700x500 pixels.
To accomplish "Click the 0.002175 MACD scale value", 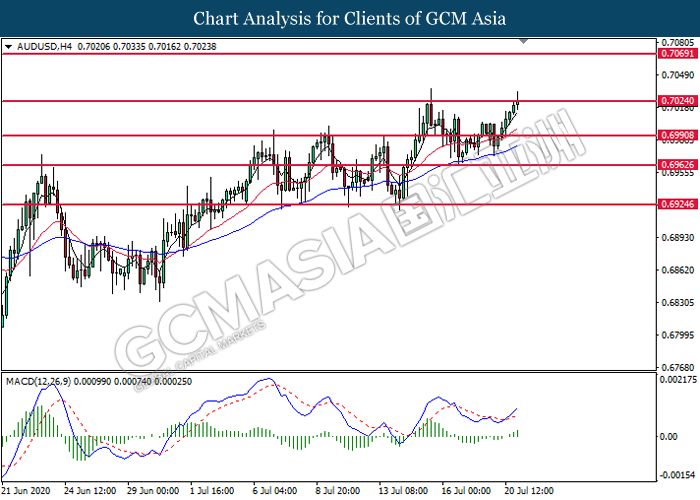I will tap(678, 380).
